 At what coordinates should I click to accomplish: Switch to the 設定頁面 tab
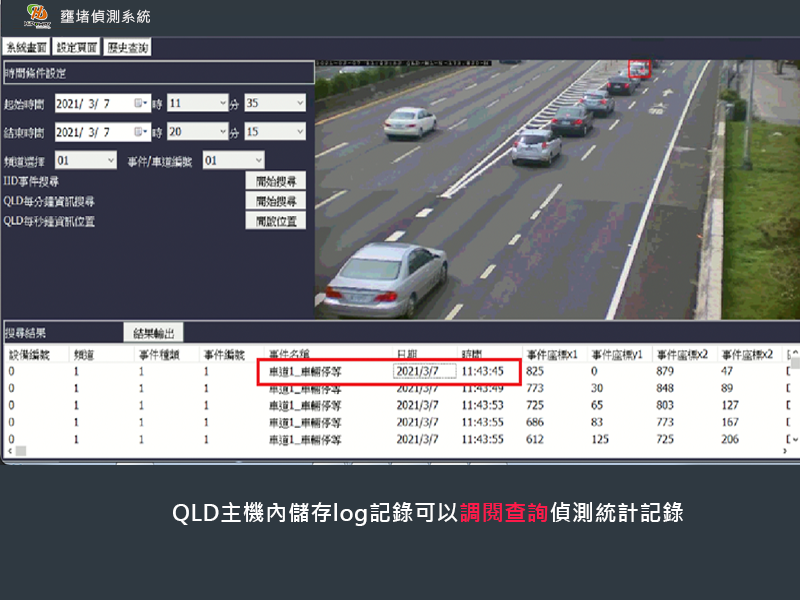77,47
